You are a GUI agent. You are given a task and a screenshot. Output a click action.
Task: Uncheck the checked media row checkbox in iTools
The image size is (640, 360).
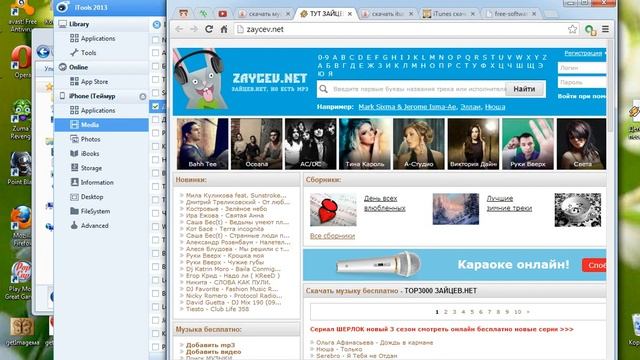(156, 106)
